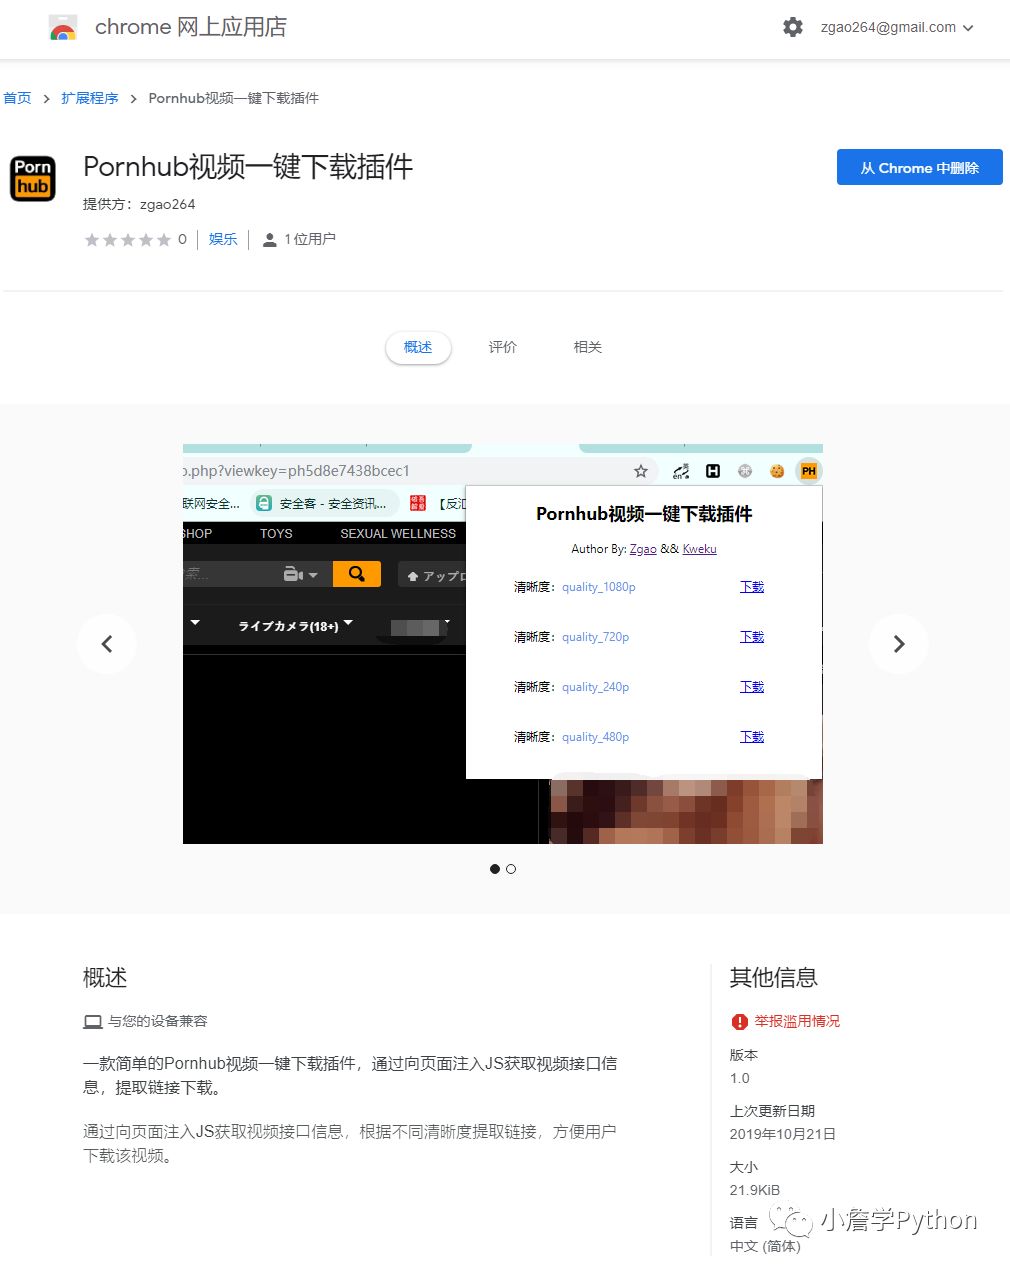Click the bookmark star icon in screenshot

[x=641, y=471]
